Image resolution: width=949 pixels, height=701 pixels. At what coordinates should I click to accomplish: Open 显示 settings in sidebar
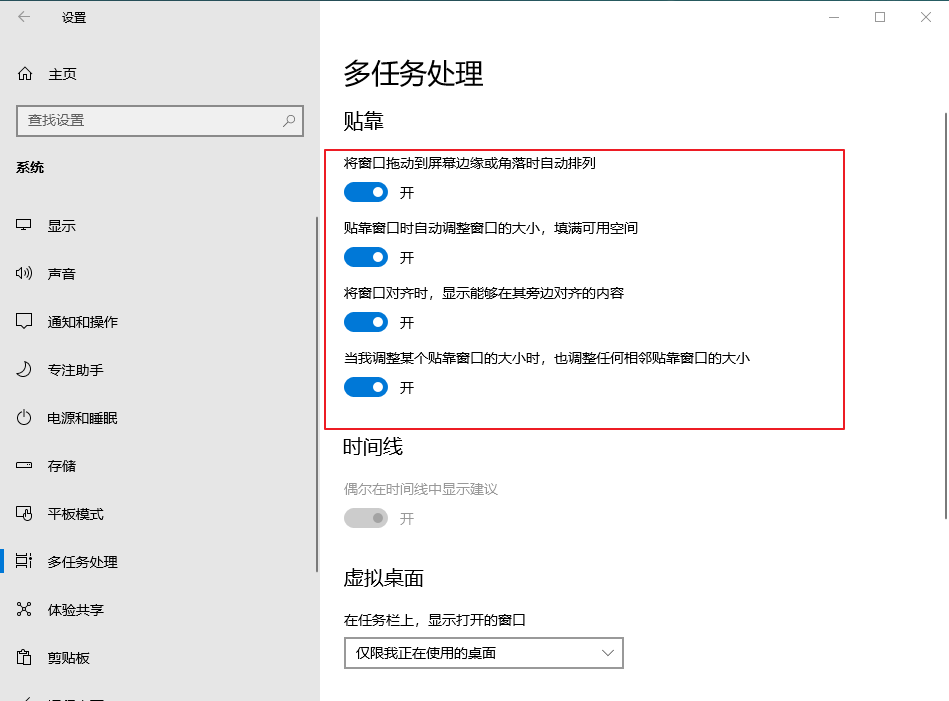point(62,225)
